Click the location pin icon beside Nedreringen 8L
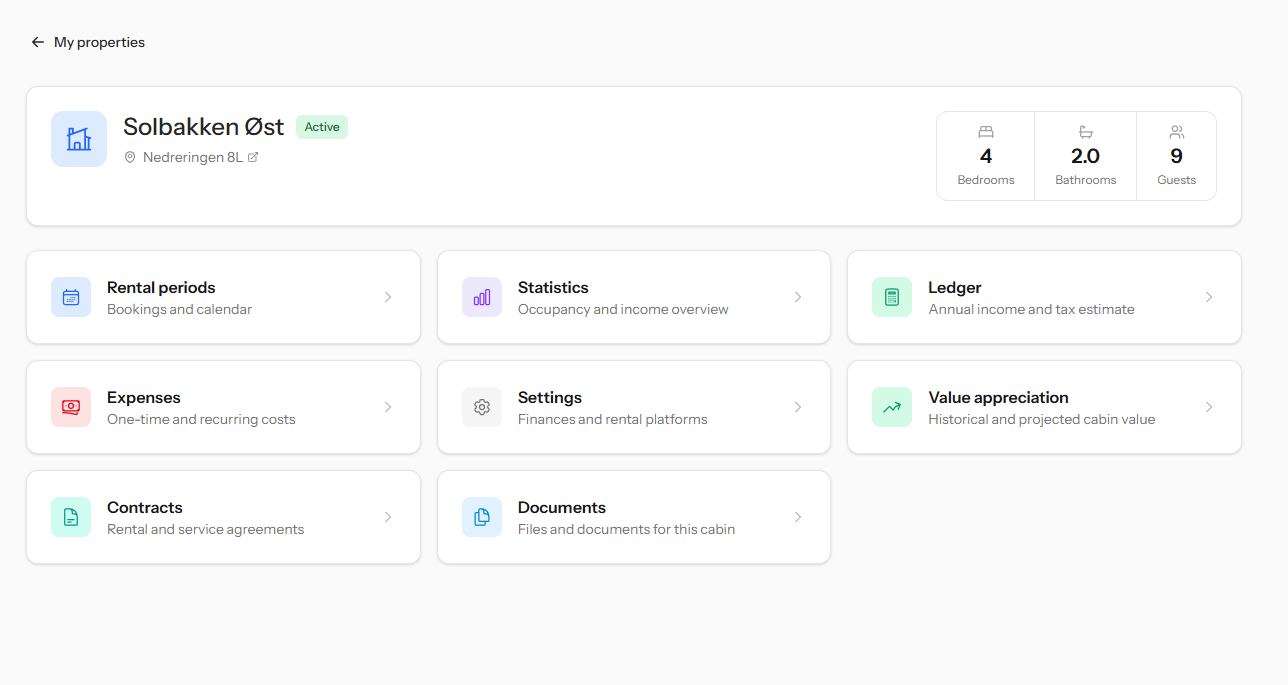The width and height of the screenshot is (1288, 685). click(x=129, y=157)
